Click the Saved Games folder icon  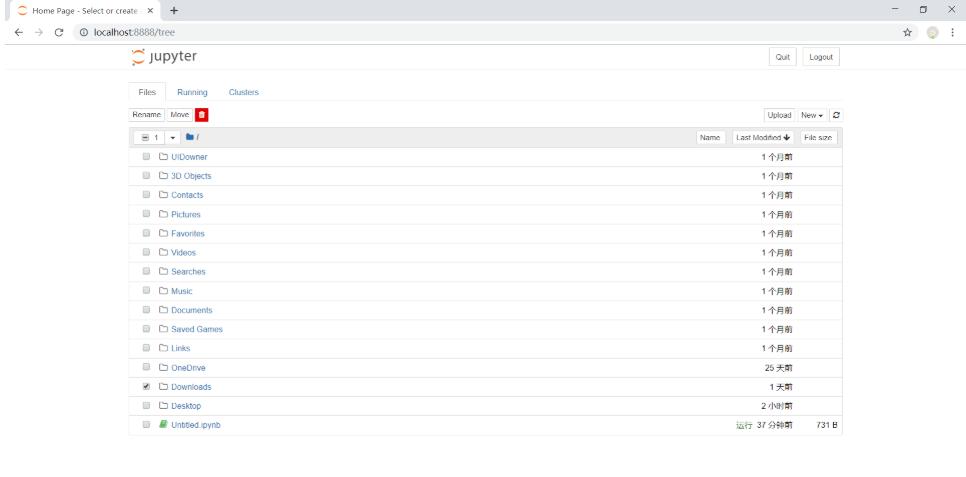(x=163, y=328)
